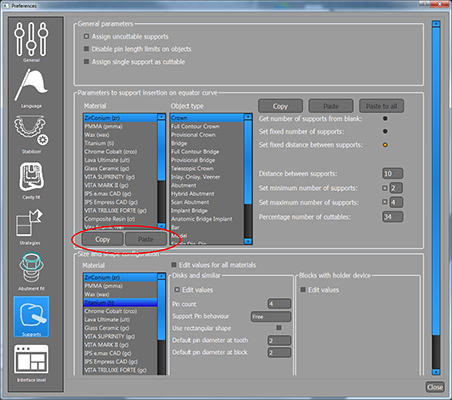Click up arrow of Object type list scrollbar
The width and height of the screenshot is (452, 400).
pos(248,117)
